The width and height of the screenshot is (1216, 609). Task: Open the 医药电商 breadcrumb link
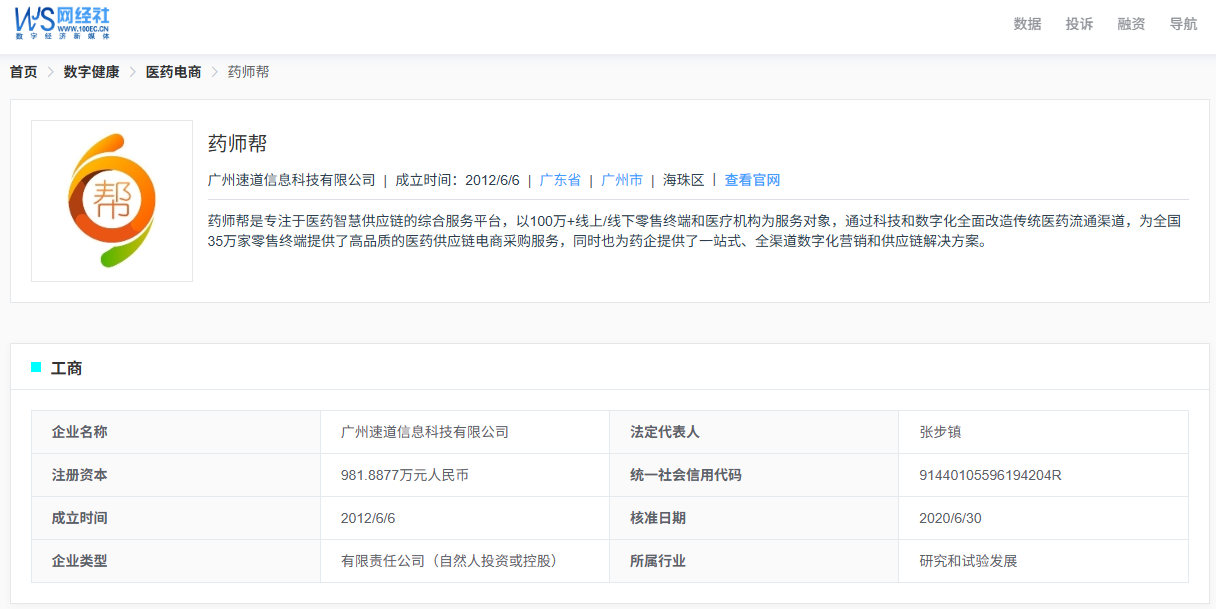click(173, 72)
